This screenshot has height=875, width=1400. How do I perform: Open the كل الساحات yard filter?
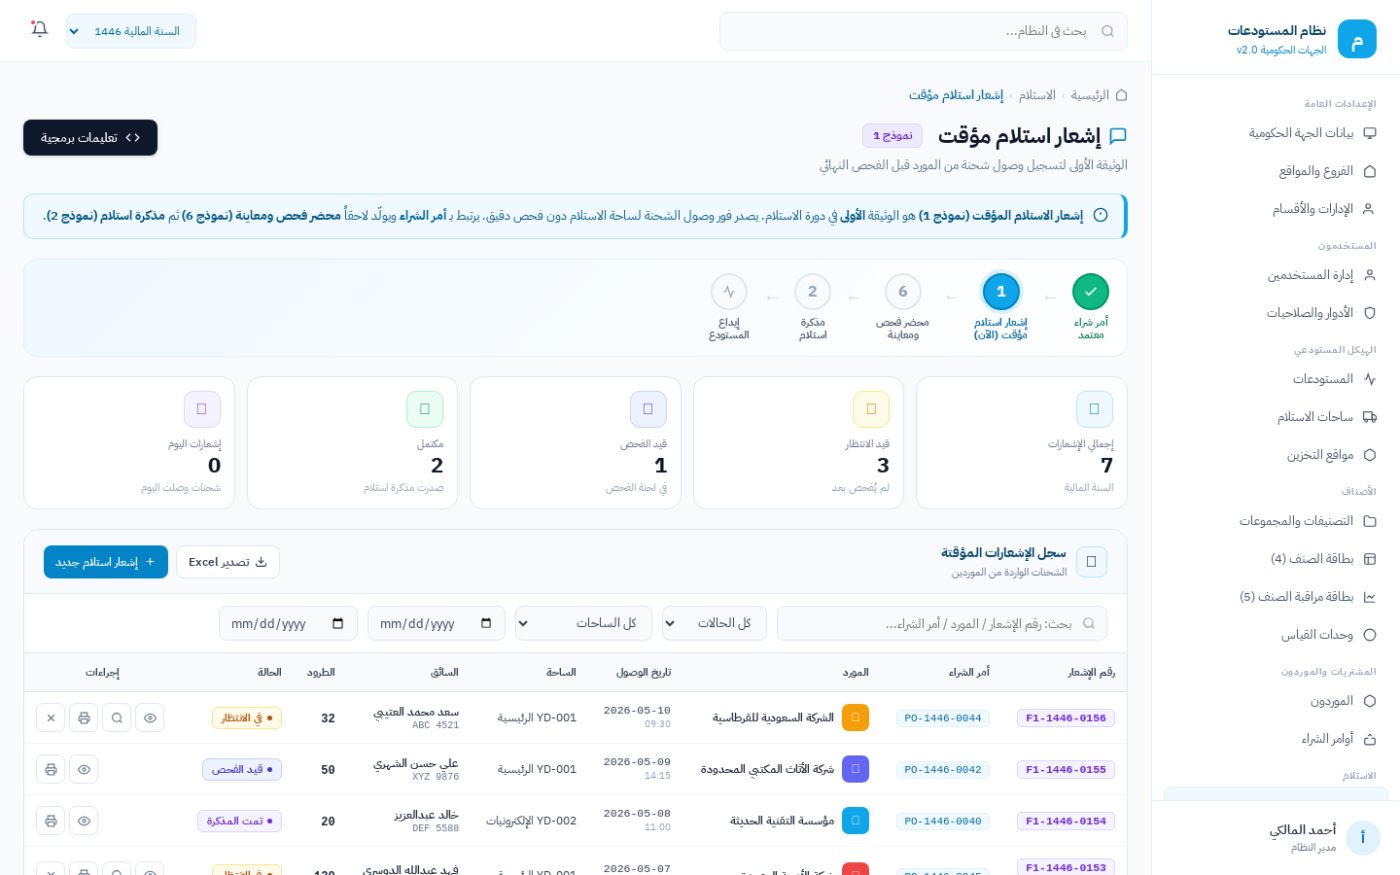pyautogui.click(x=583, y=623)
